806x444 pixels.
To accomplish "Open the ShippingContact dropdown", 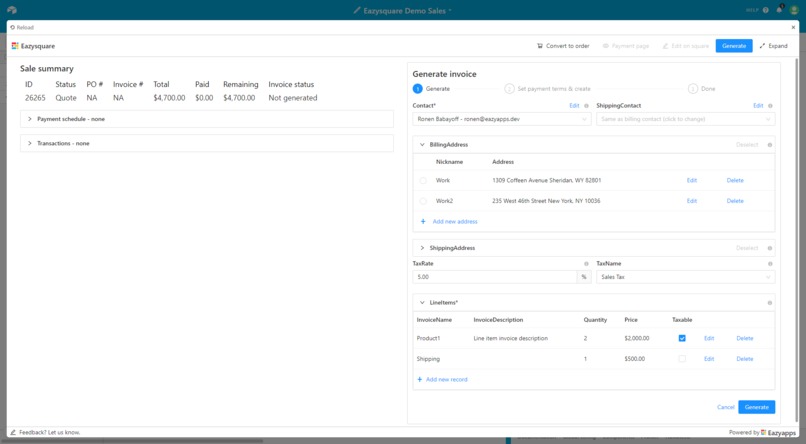I will coord(685,119).
